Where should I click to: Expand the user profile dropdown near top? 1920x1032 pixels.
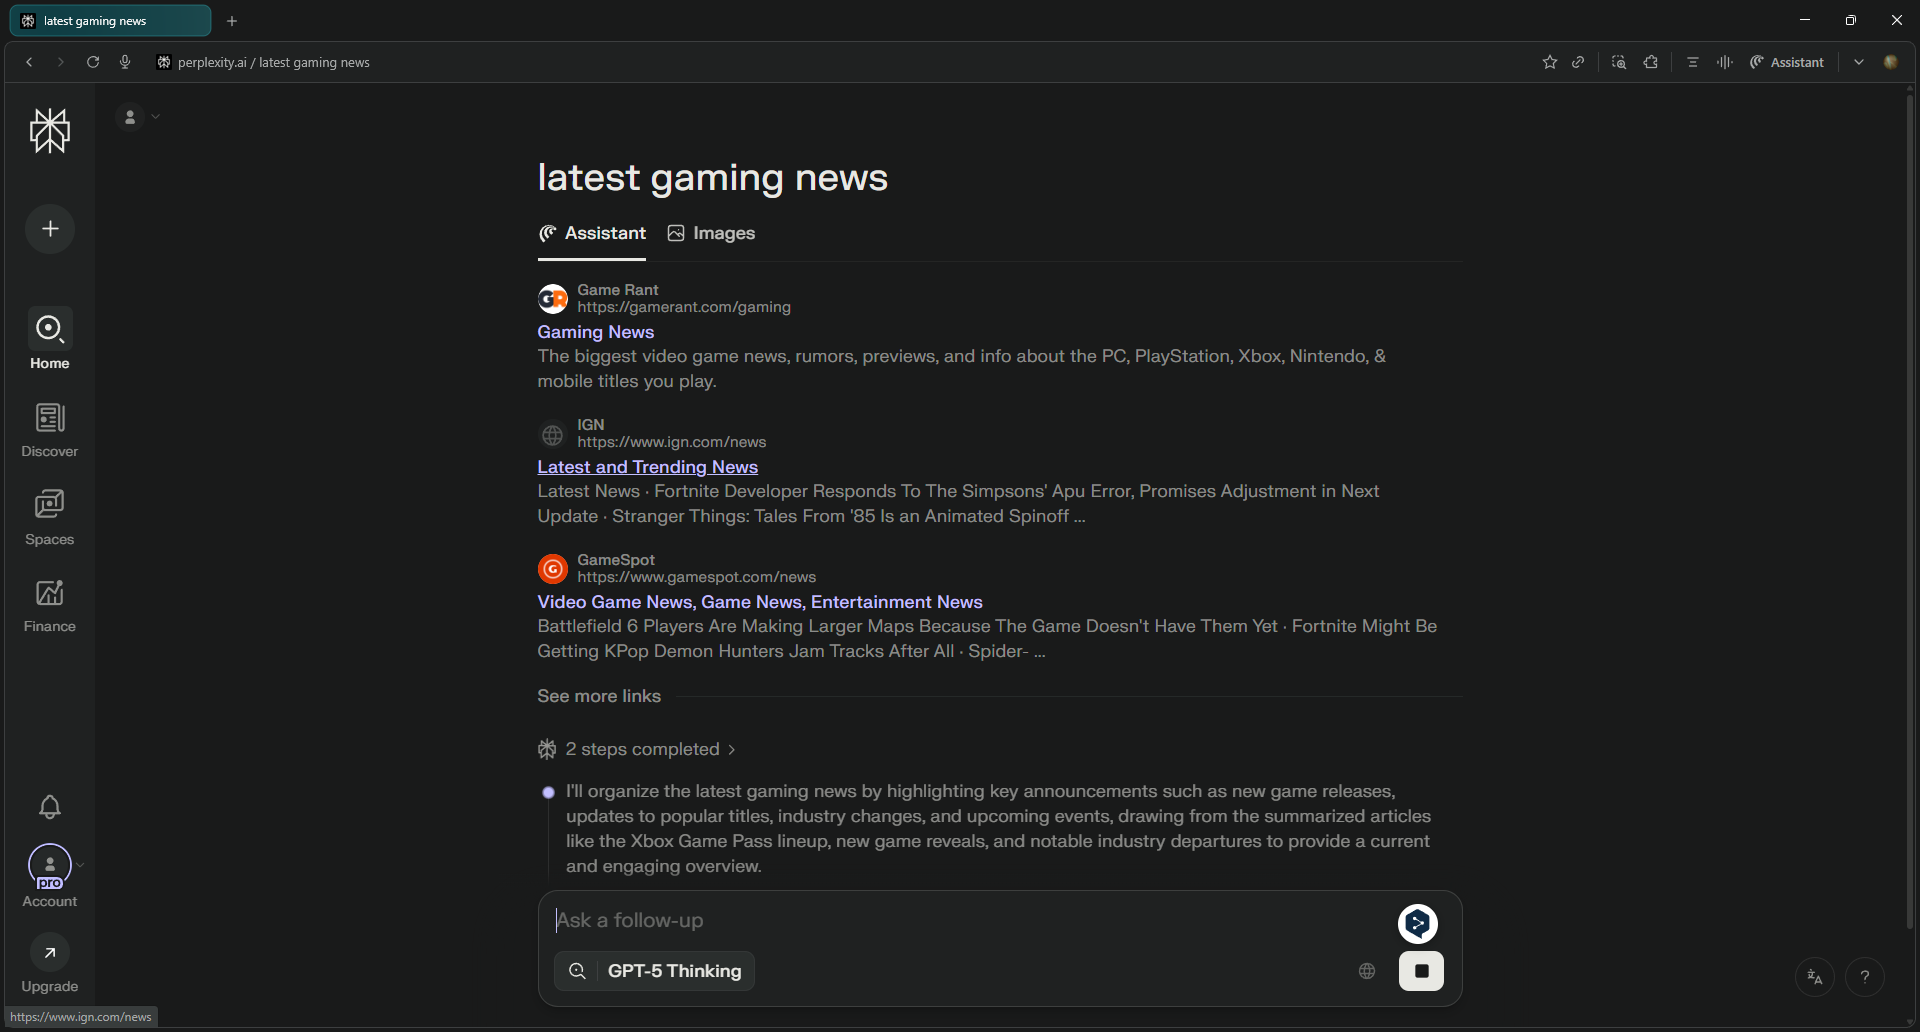pyautogui.click(x=140, y=117)
